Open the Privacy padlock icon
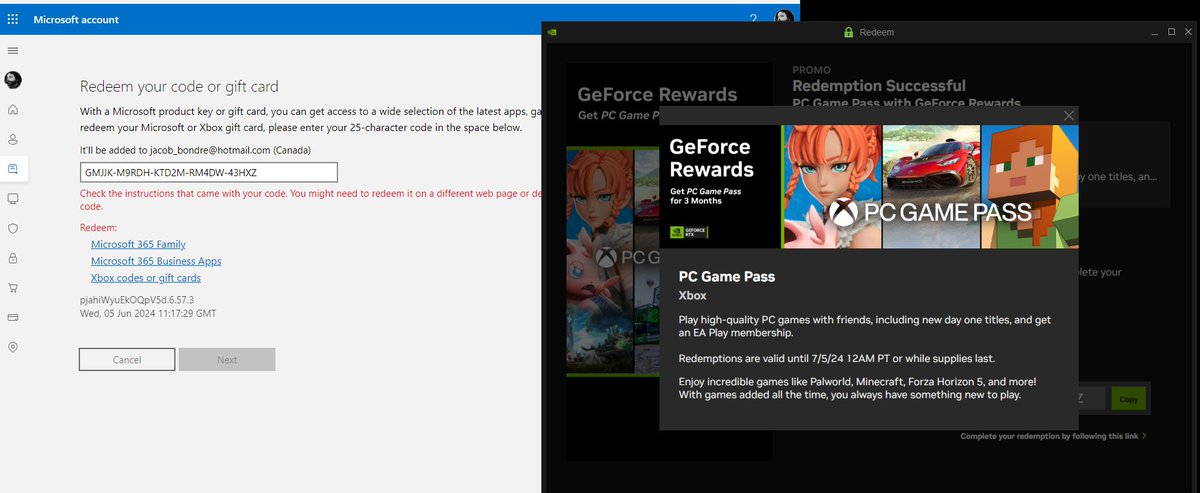The image size is (1200, 493). click(13, 258)
